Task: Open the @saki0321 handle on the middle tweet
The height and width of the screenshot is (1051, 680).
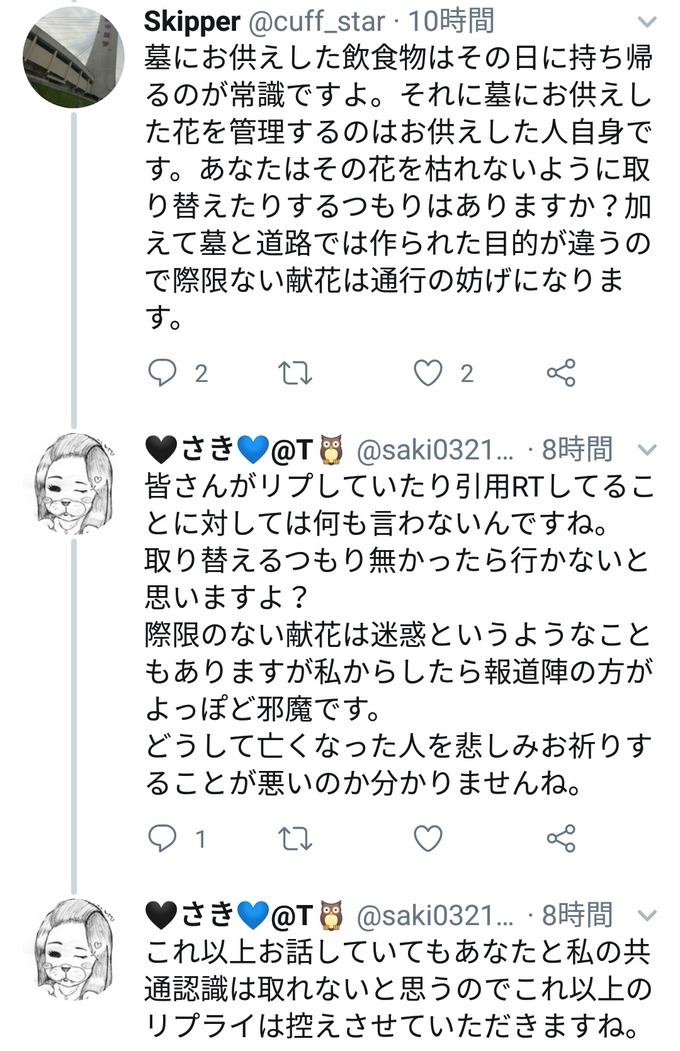Action: (435, 450)
